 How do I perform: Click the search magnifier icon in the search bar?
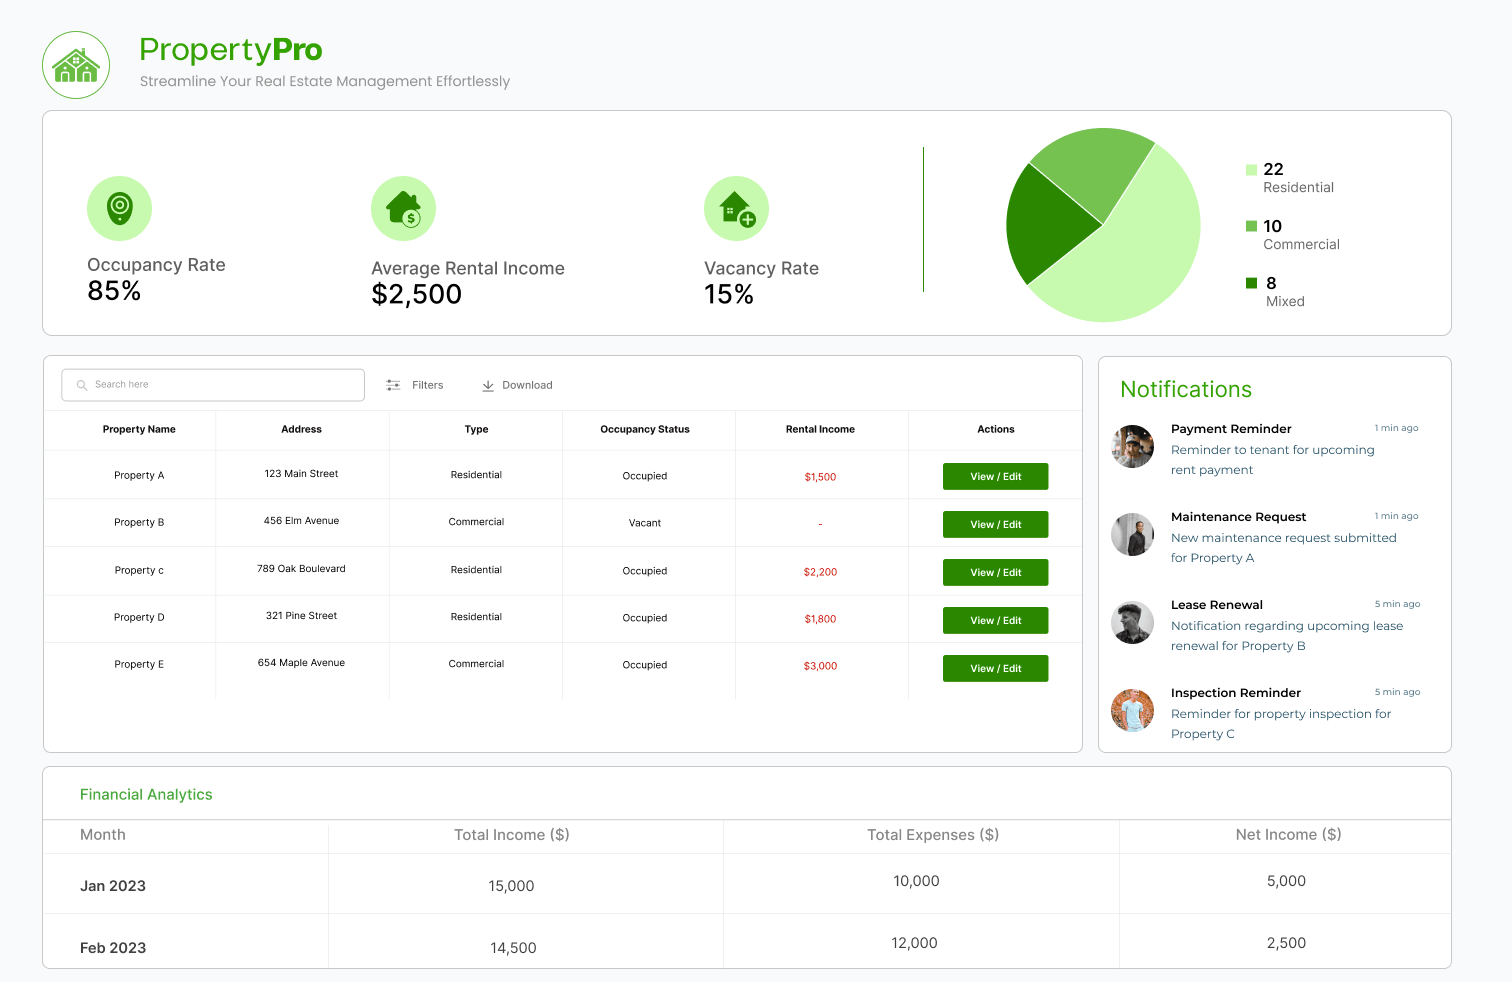(81, 385)
